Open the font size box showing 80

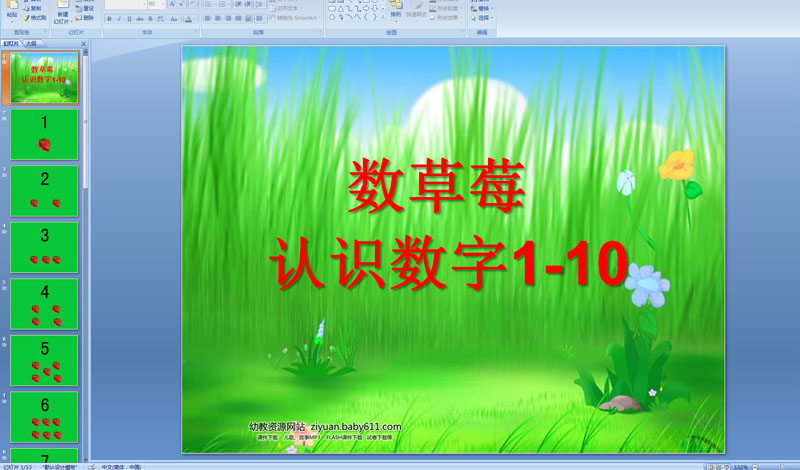(156, 4)
